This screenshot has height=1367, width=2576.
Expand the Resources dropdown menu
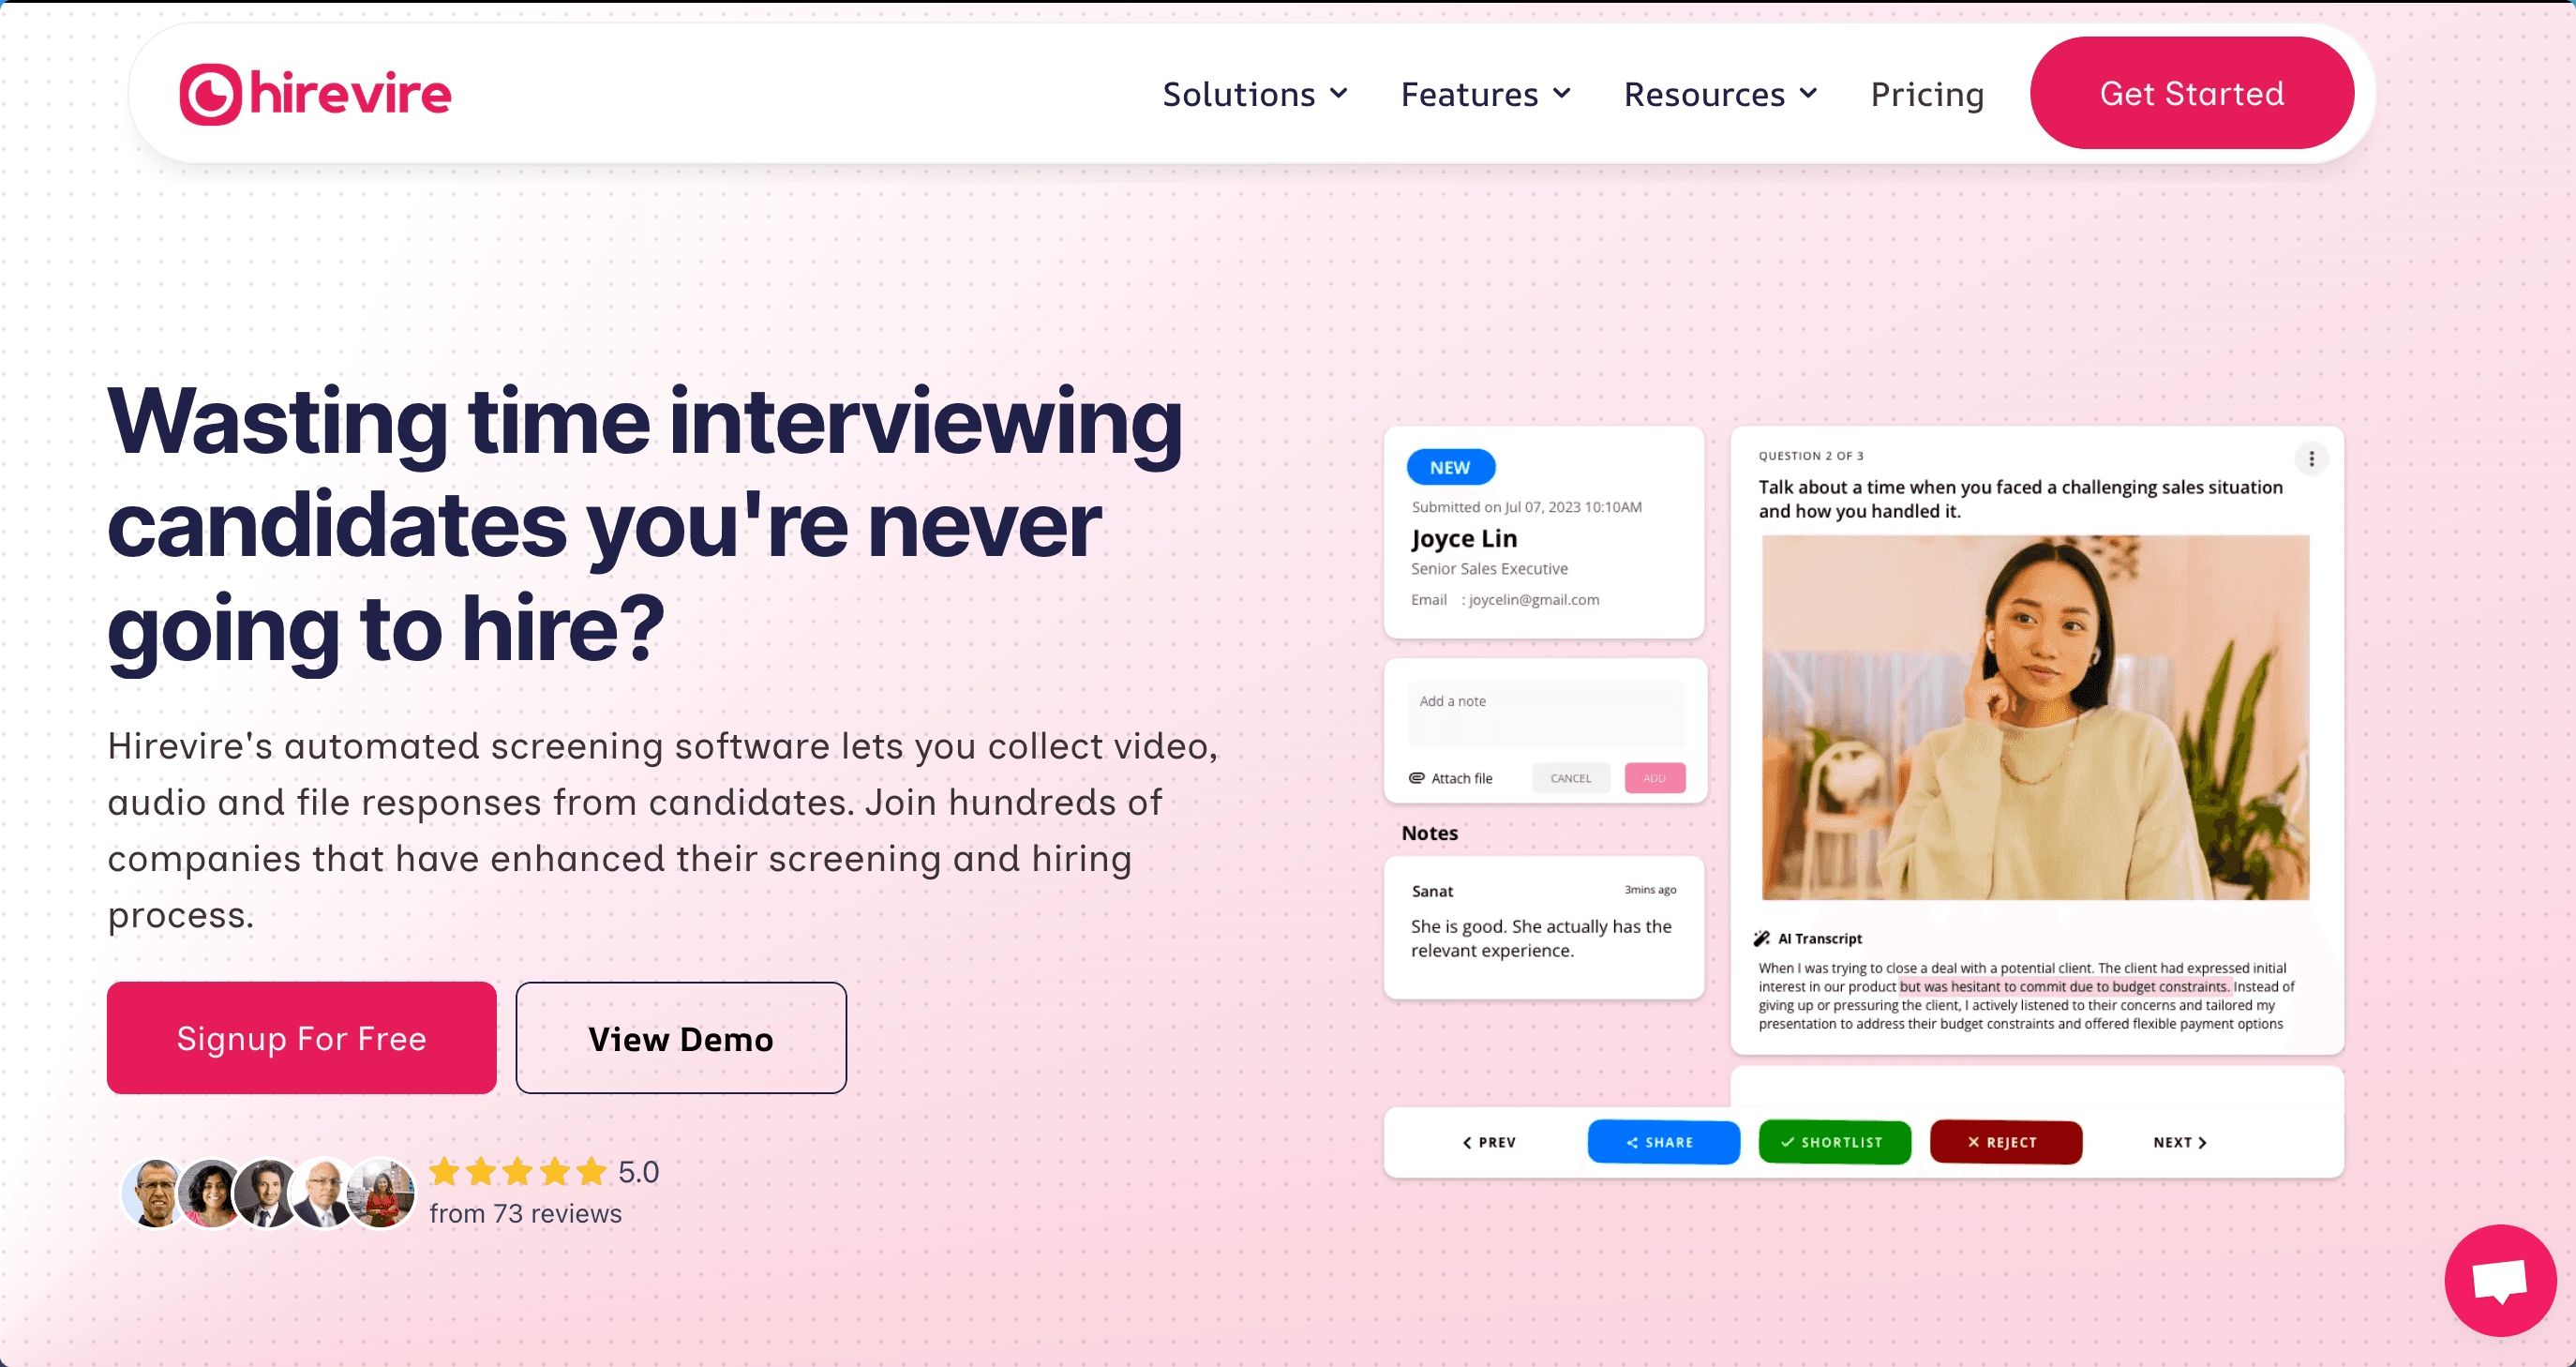(1720, 94)
